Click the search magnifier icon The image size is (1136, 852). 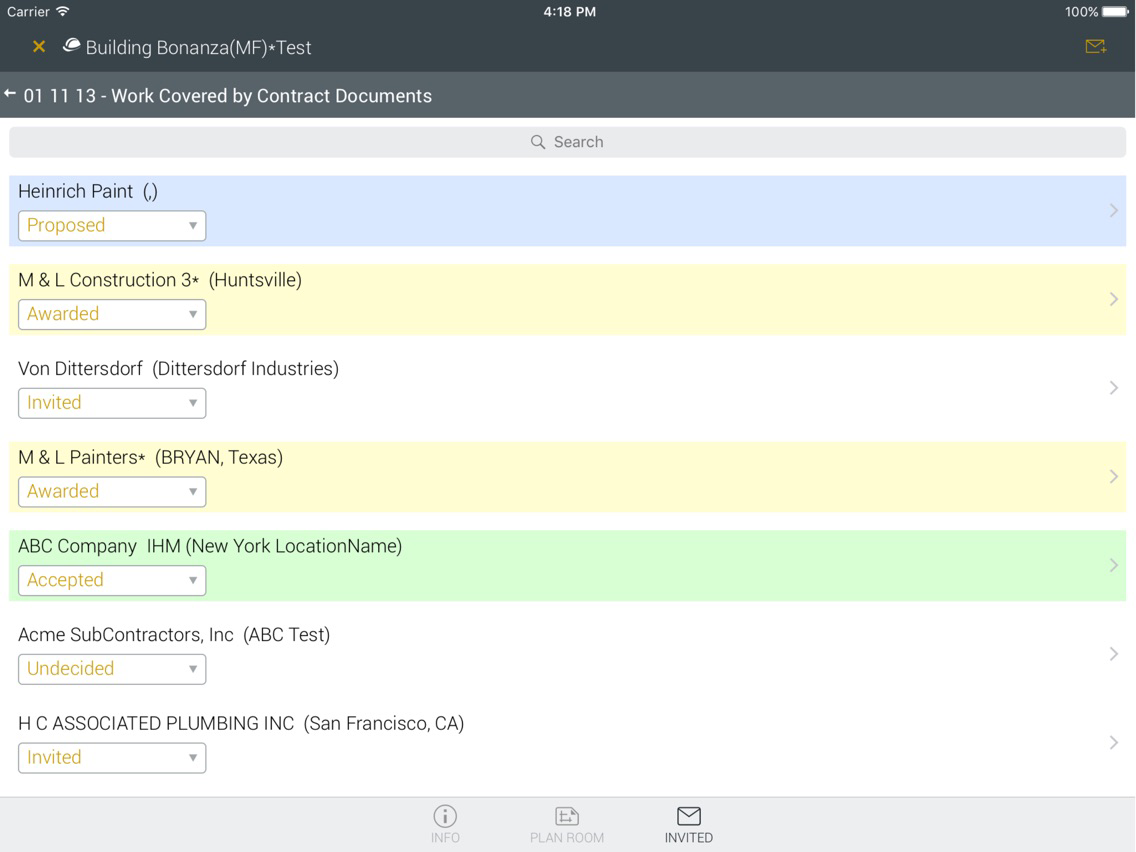(538, 142)
